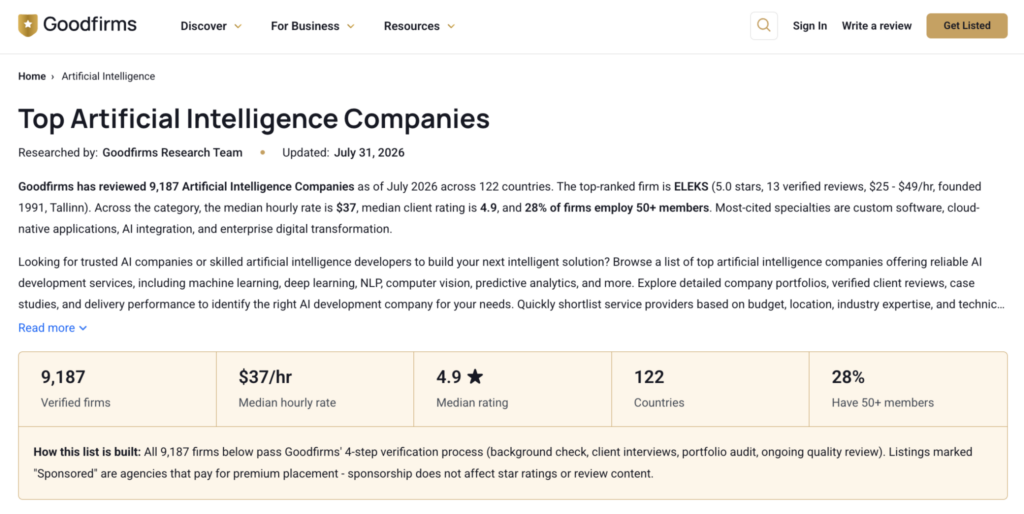The image size is (1024, 514).
Task: Expand the Resources dropdown chevron
Action: (451, 26)
